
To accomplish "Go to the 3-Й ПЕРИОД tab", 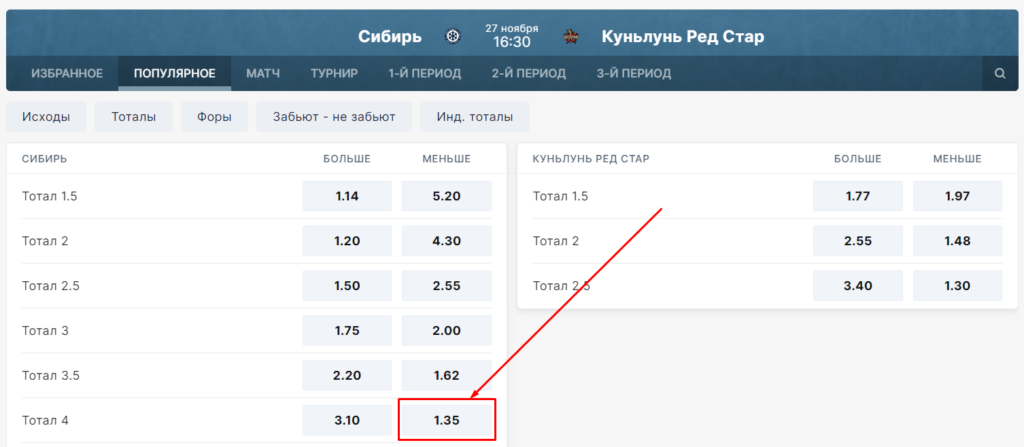I will pyautogui.click(x=633, y=73).
